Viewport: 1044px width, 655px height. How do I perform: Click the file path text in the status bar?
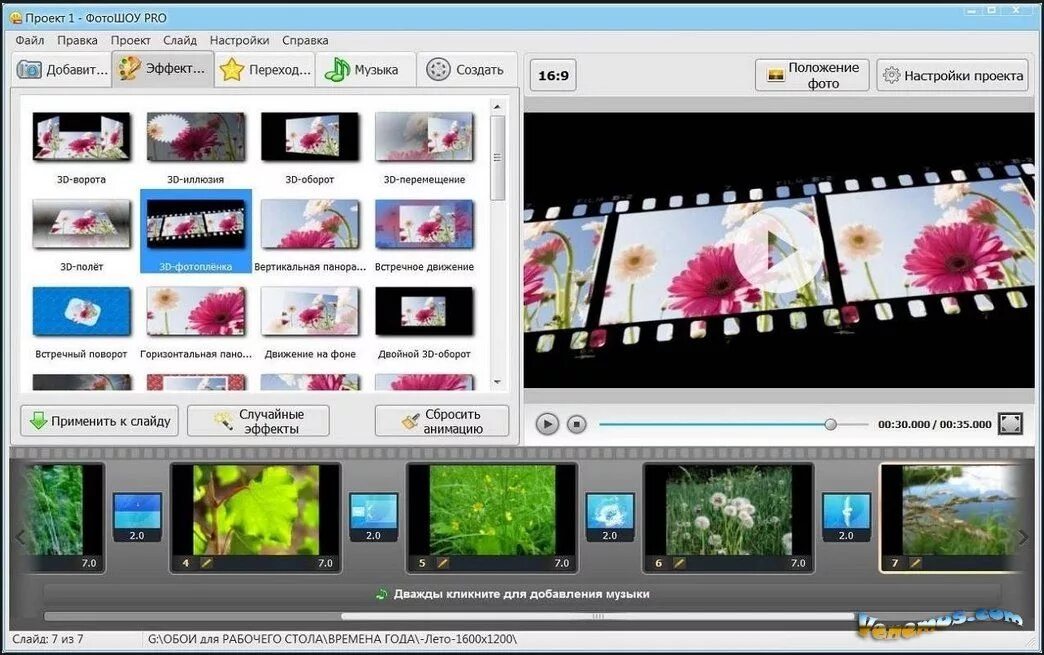332,639
